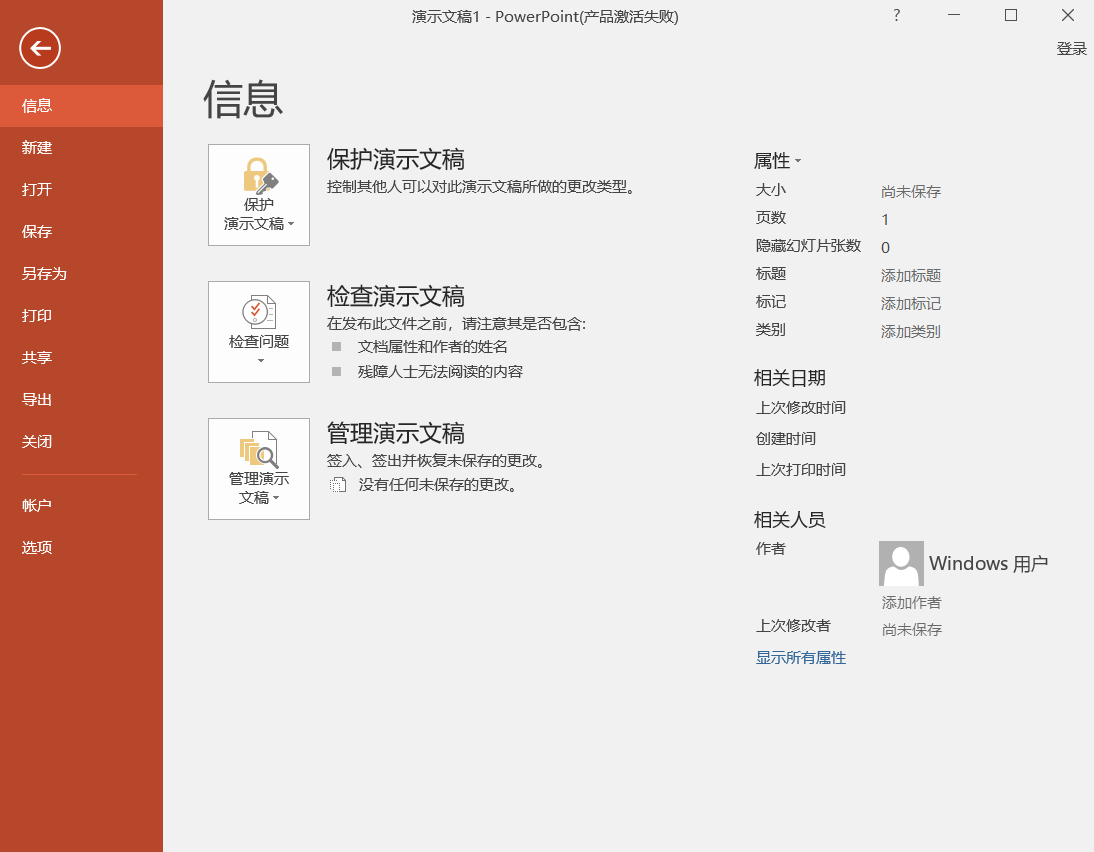Select 导出 in the sidebar
Image resolution: width=1094 pixels, height=852 pixels.
point(81,399)
